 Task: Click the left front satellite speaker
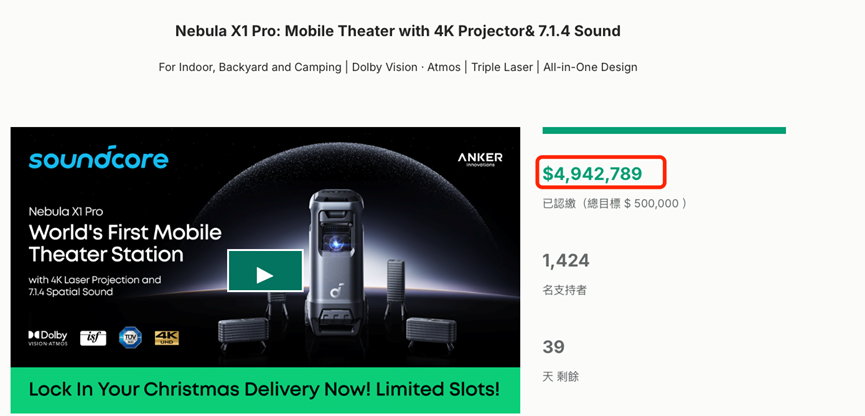[x=243, y=333]
